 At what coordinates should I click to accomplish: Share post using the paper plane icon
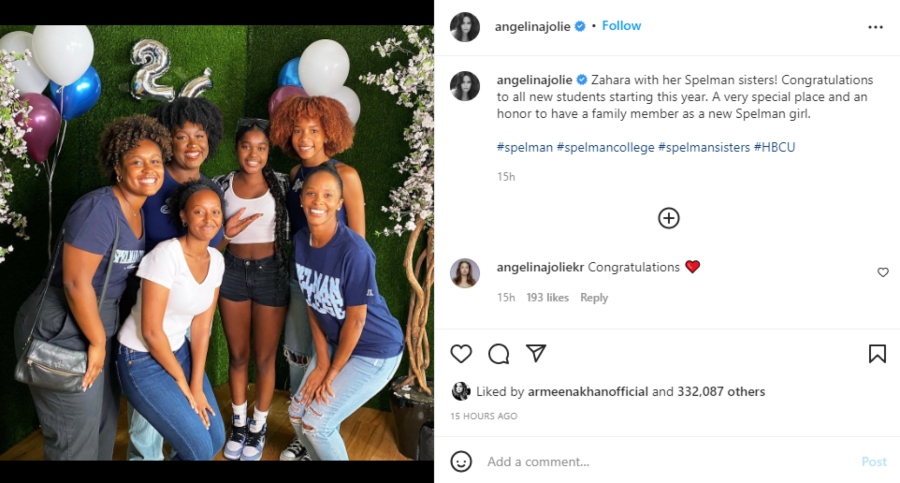tap(536, 353)
